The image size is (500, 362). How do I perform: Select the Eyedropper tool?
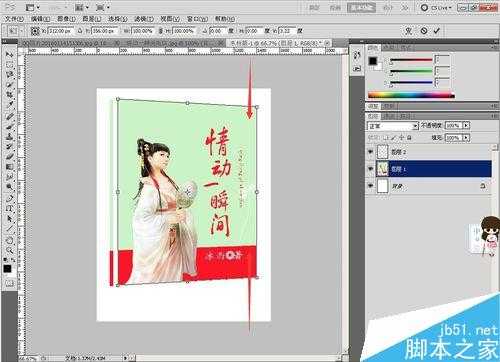(9, 105)
